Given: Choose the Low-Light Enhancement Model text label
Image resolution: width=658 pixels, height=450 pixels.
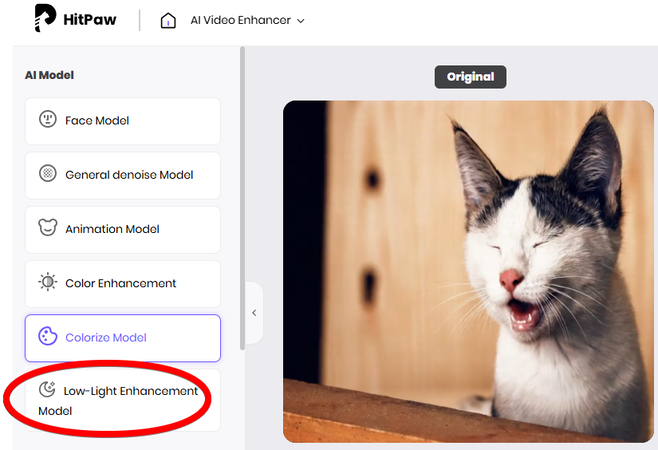Looking at the screenshot, I should [x=118, y=401].
